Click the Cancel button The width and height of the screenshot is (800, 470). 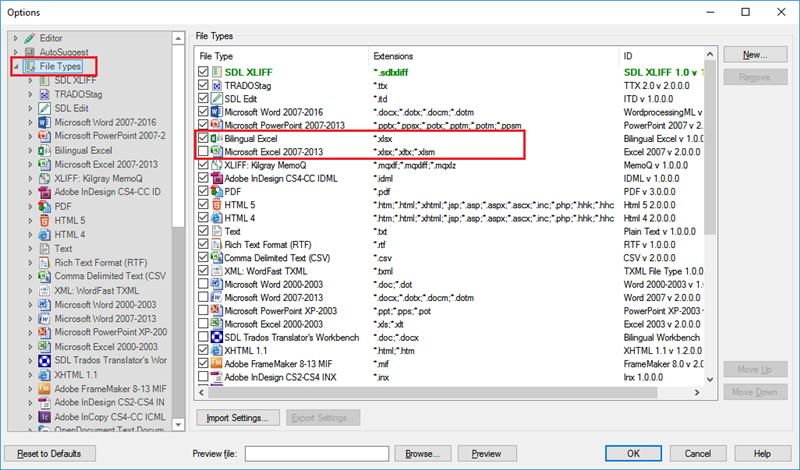(x=697, y=454)
